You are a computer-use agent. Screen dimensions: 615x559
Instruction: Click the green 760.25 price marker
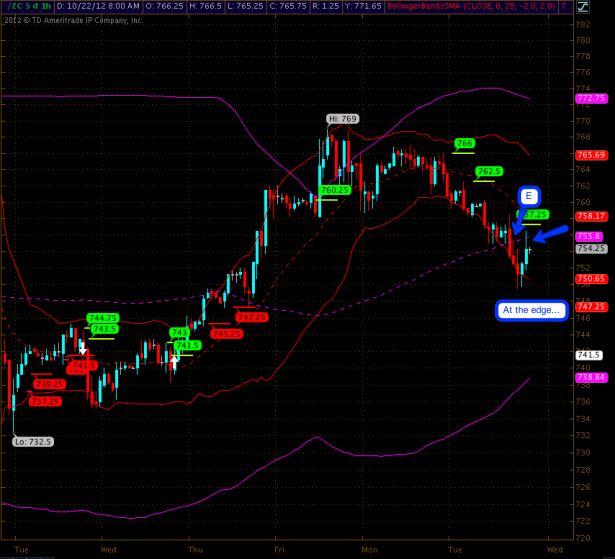tap(334, 190)
